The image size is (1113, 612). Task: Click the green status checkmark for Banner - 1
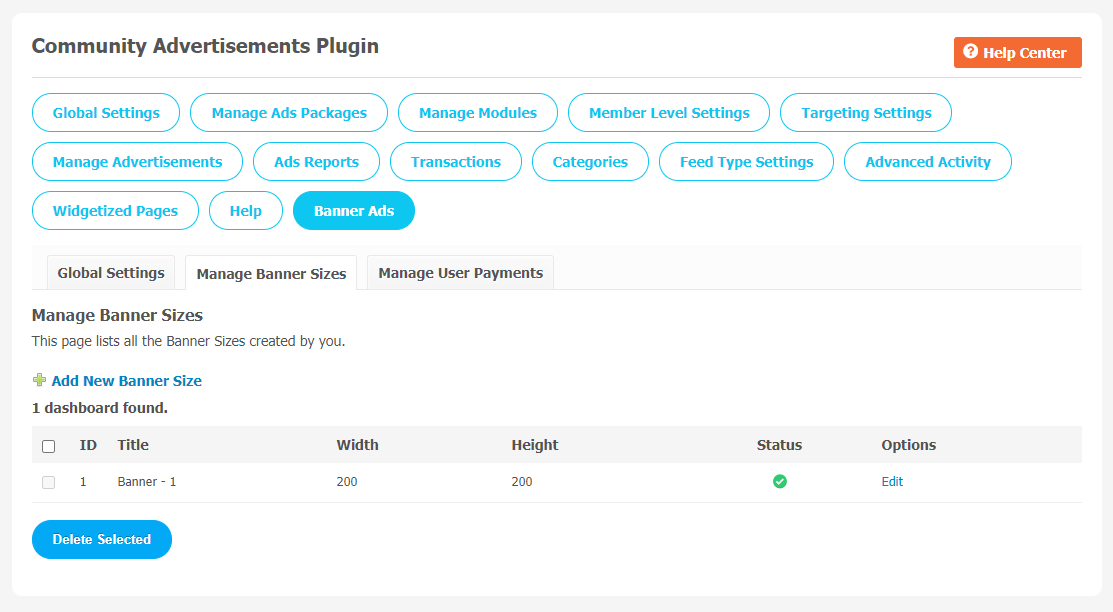click(779, 481)
